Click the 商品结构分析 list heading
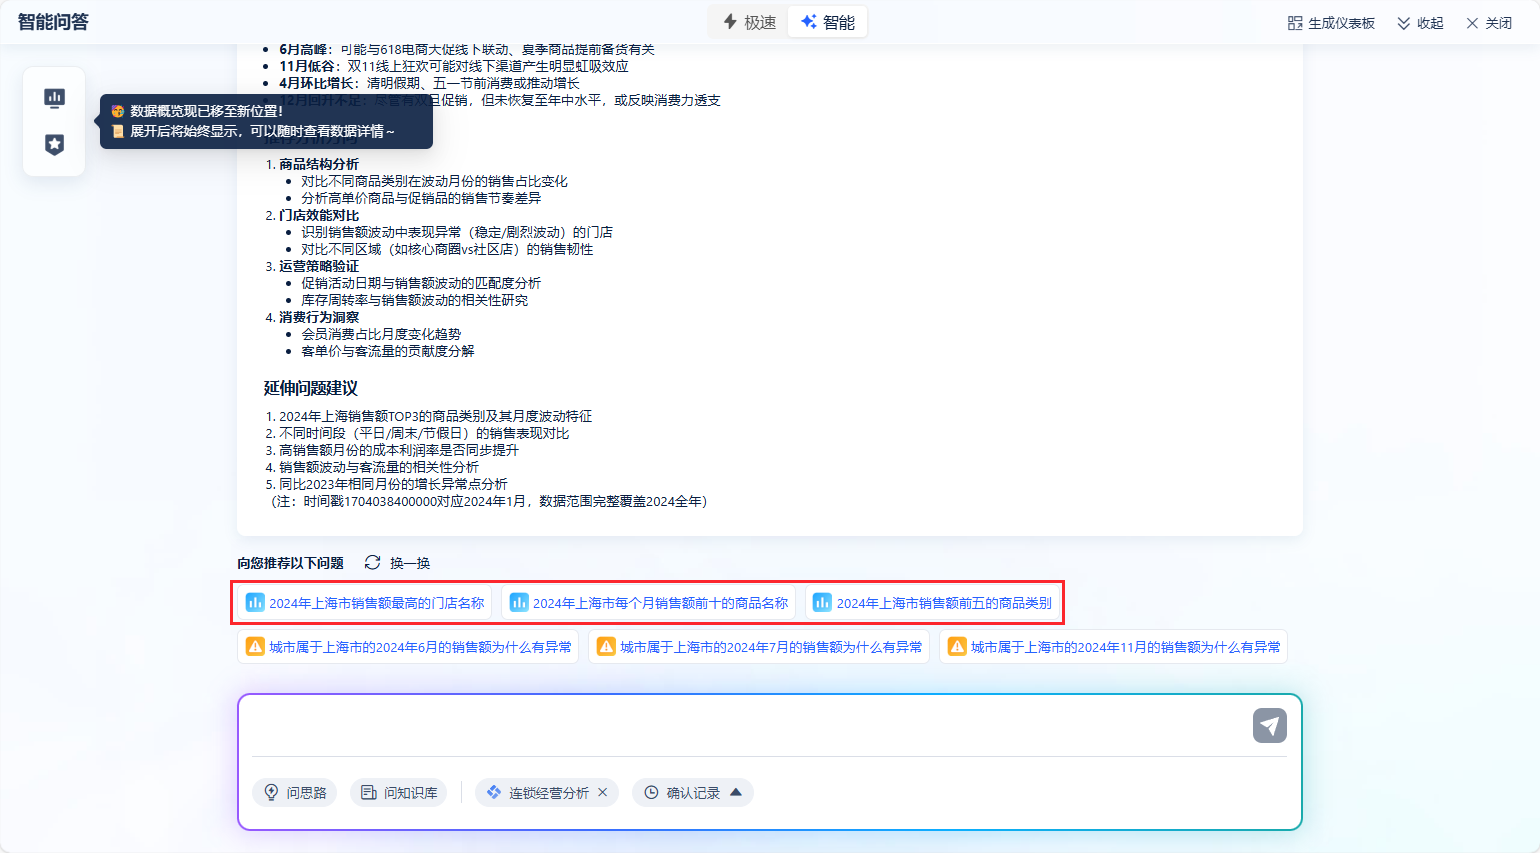 (319, 164)
